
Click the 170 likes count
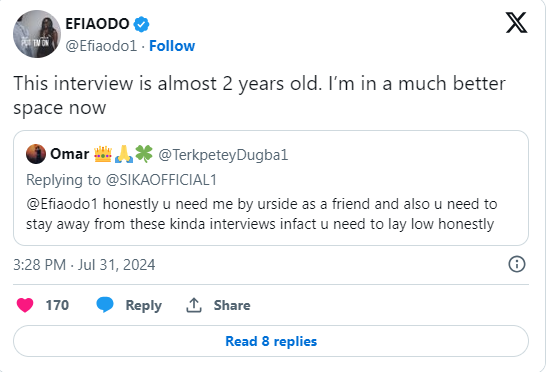coord(57,305)
